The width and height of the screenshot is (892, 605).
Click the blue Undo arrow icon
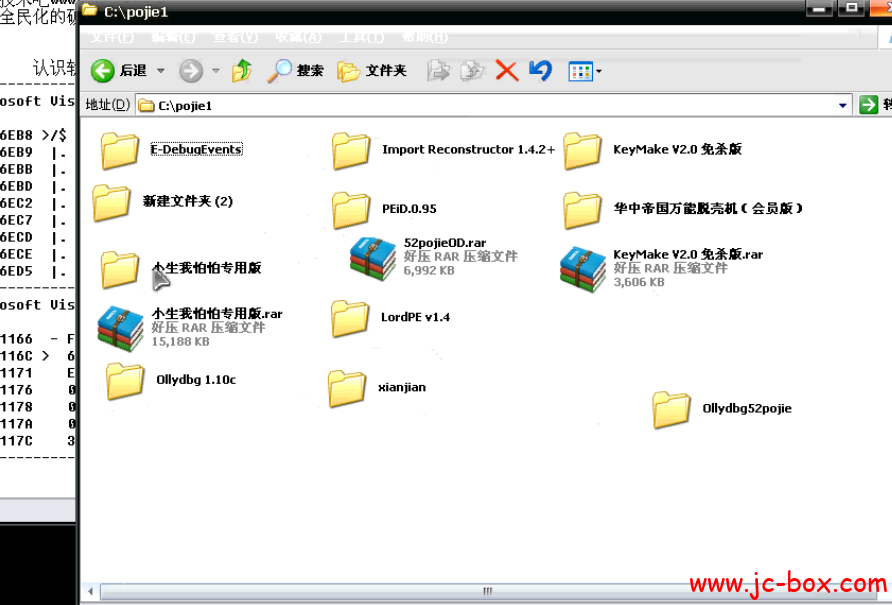540,71
